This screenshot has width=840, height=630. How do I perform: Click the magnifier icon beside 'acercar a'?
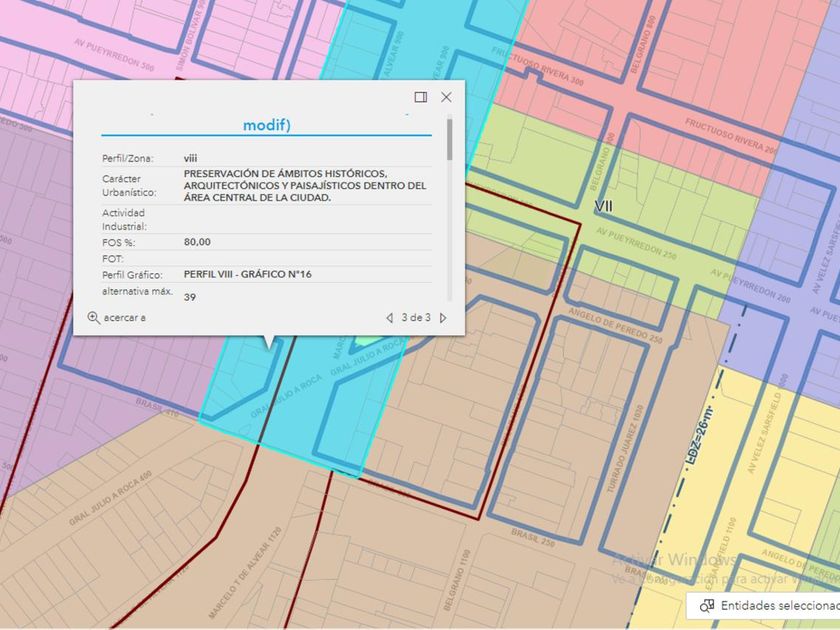(x=93, y=318)
